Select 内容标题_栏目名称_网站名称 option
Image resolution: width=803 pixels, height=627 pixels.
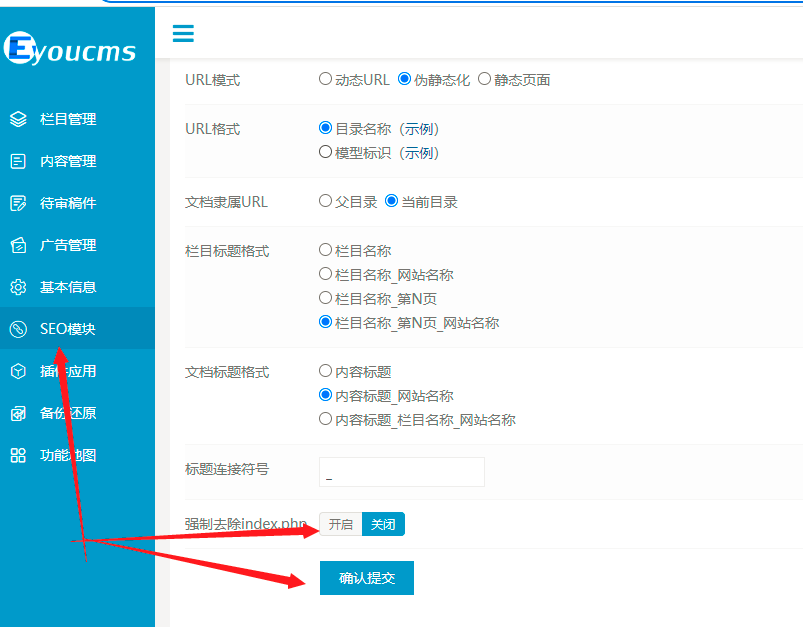point(325,420)
